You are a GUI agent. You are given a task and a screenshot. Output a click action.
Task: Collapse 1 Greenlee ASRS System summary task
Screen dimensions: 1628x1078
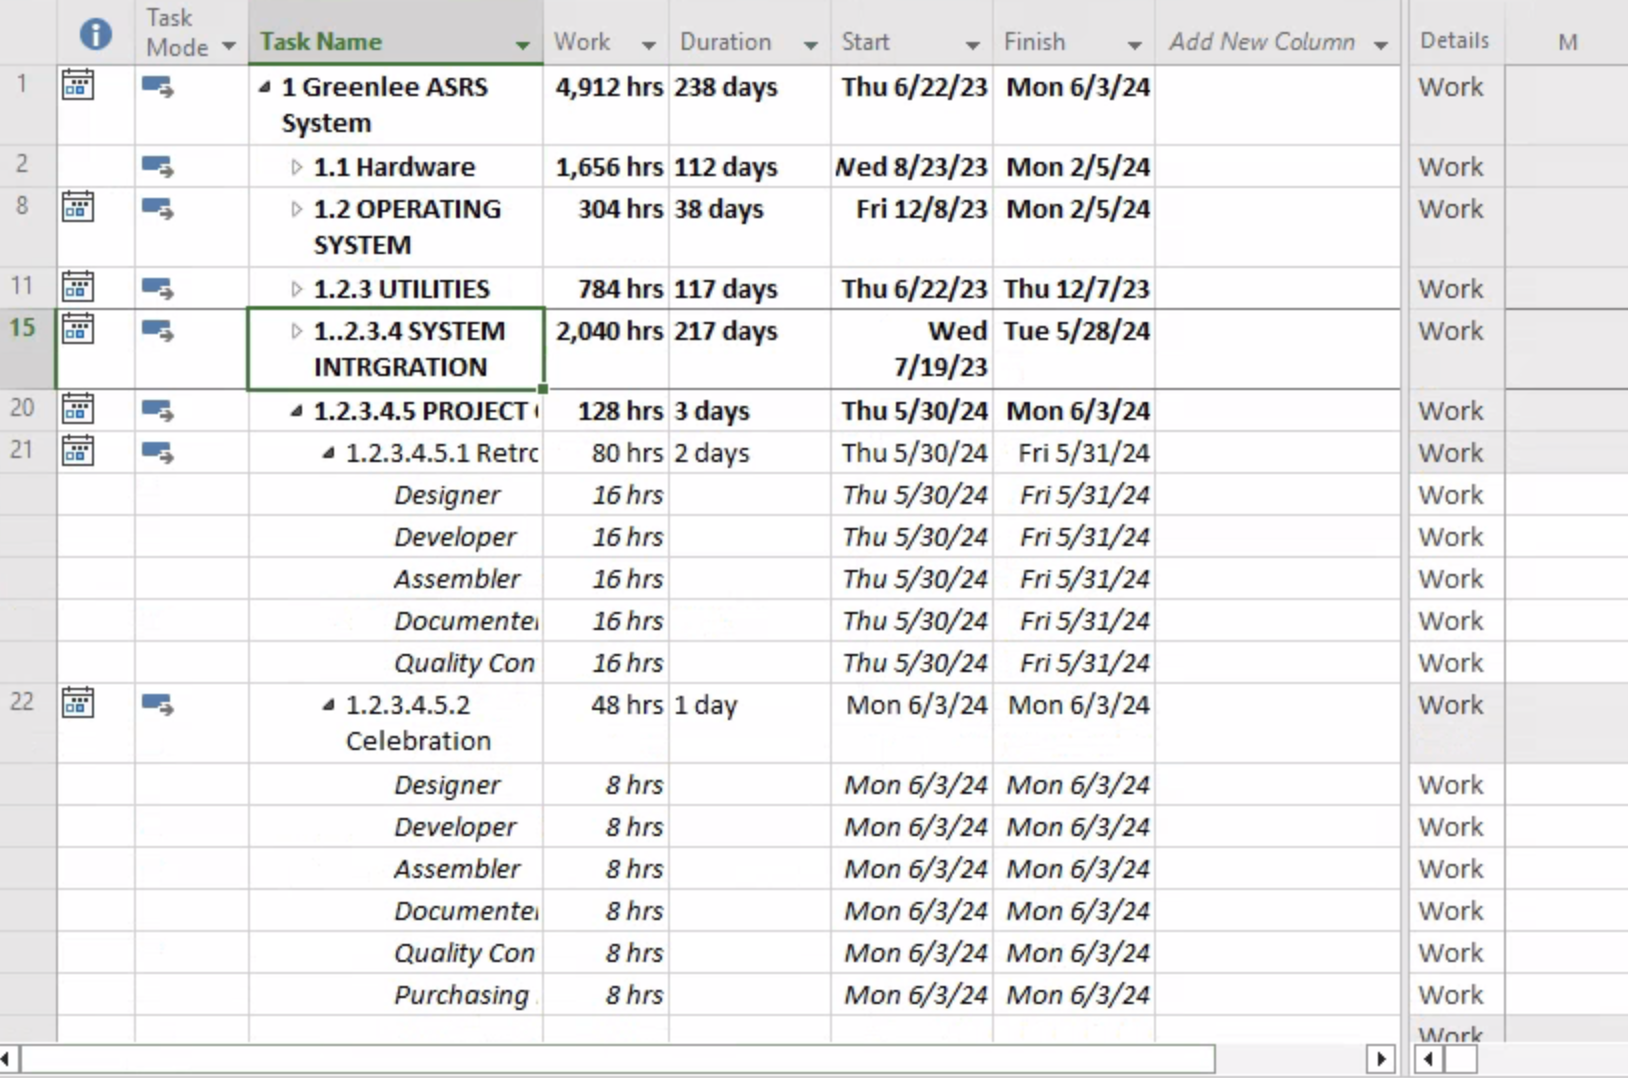tap(265, 88)
